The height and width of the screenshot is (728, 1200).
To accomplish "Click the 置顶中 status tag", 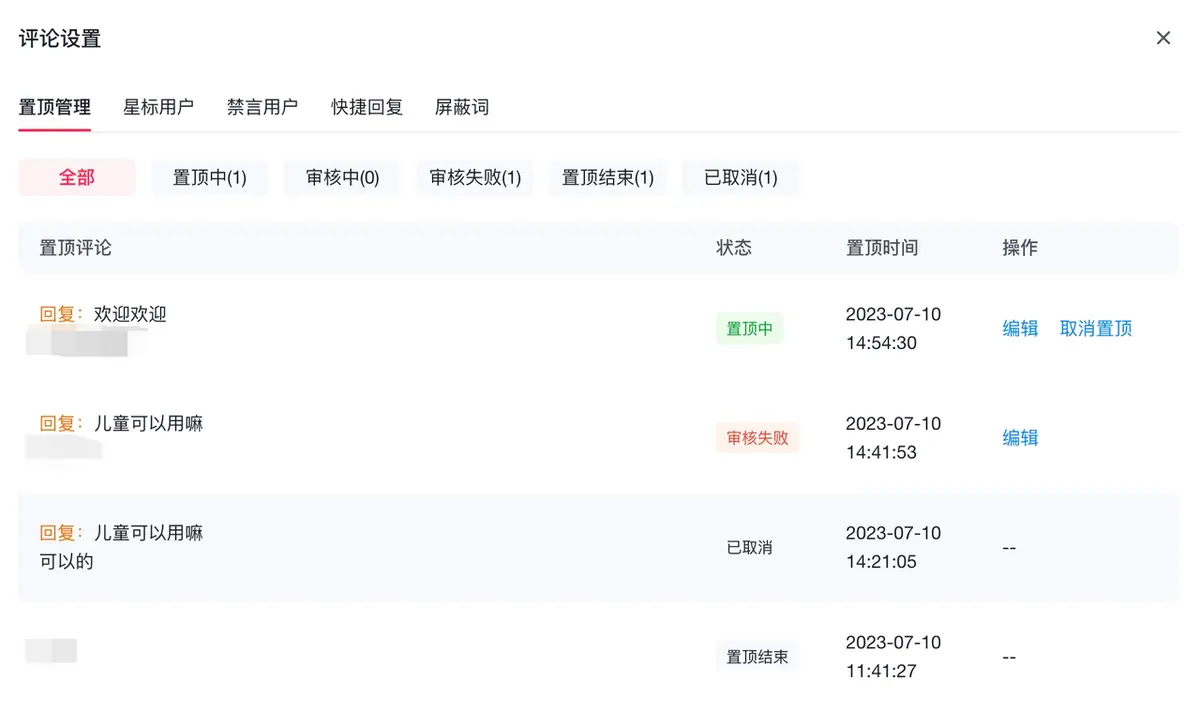I will 749,328.
